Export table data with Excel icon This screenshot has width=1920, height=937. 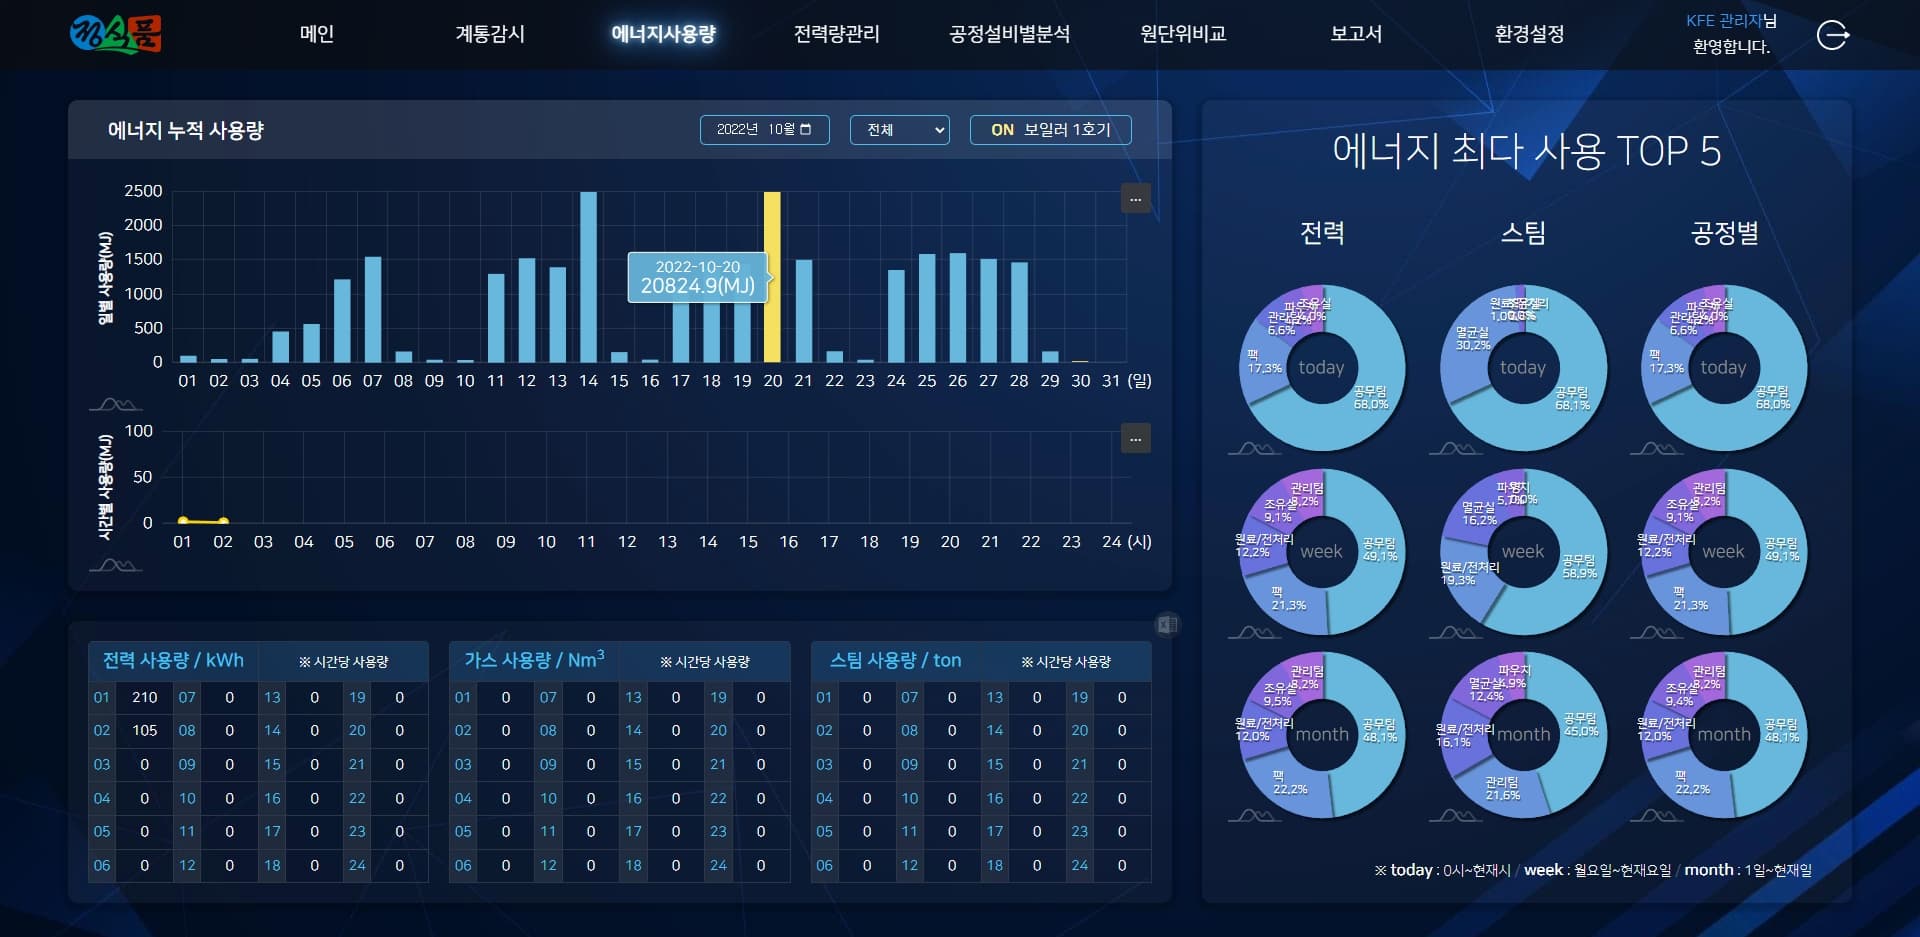1166,625
